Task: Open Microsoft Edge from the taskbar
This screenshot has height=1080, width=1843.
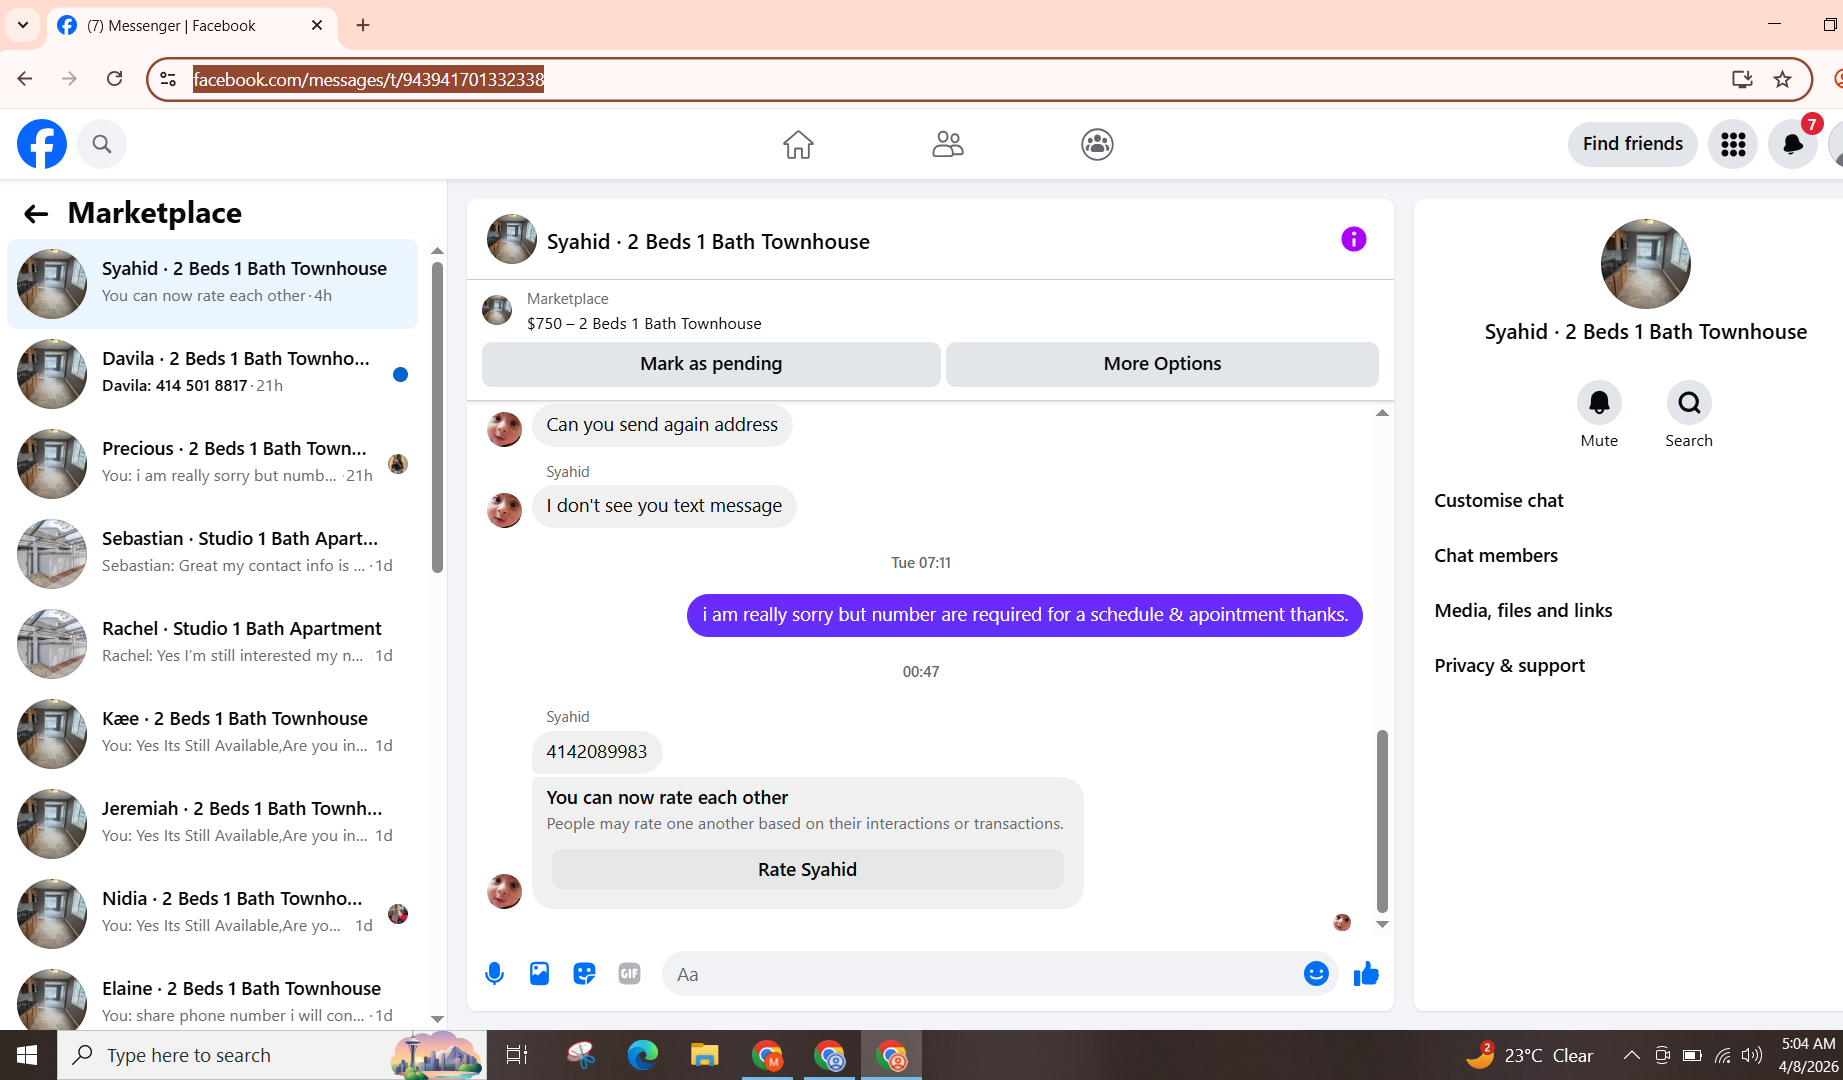Action: (x=642, y=1055)
